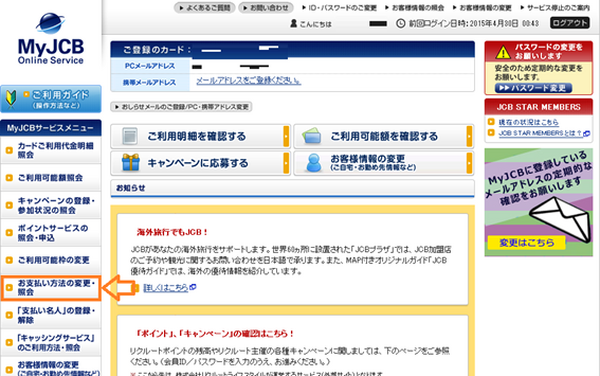Click the ログアウト logout button
The height and width of the screenshot is (376, 600).
point(570,23)
